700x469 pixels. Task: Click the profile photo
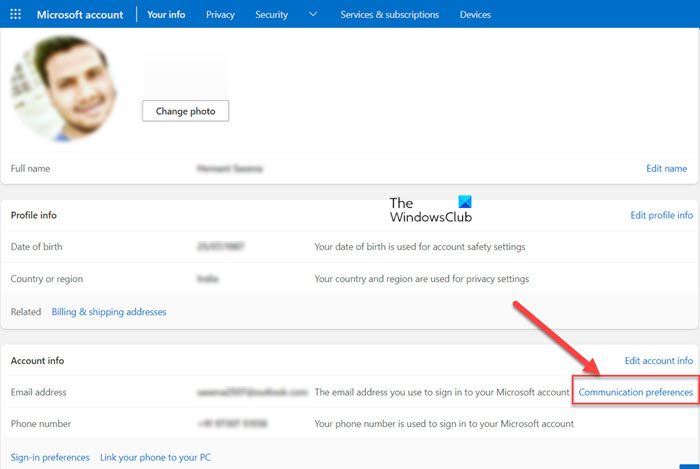(x=64, y=87)
